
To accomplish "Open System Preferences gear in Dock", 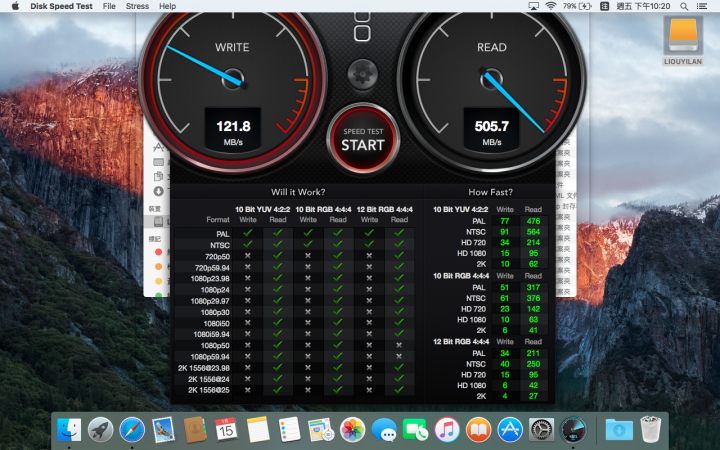I will point(541,430).
